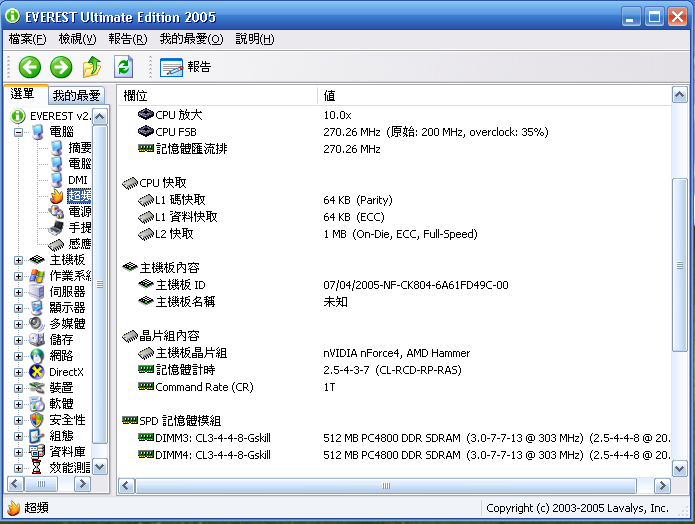Viewport: 695px width, 524px height.
Task: Select the 電源 power management tree icon
Action: point(56,211)
